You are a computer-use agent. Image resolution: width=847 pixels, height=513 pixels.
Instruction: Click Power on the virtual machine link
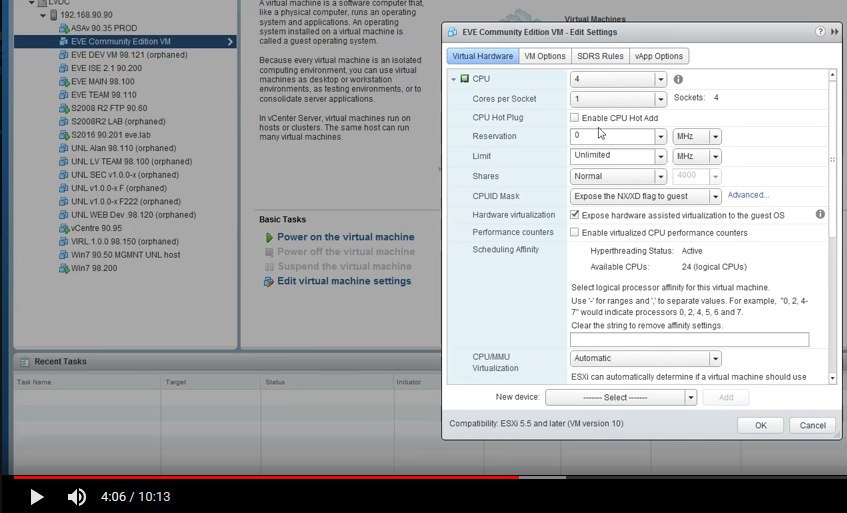tap(346, 237)
